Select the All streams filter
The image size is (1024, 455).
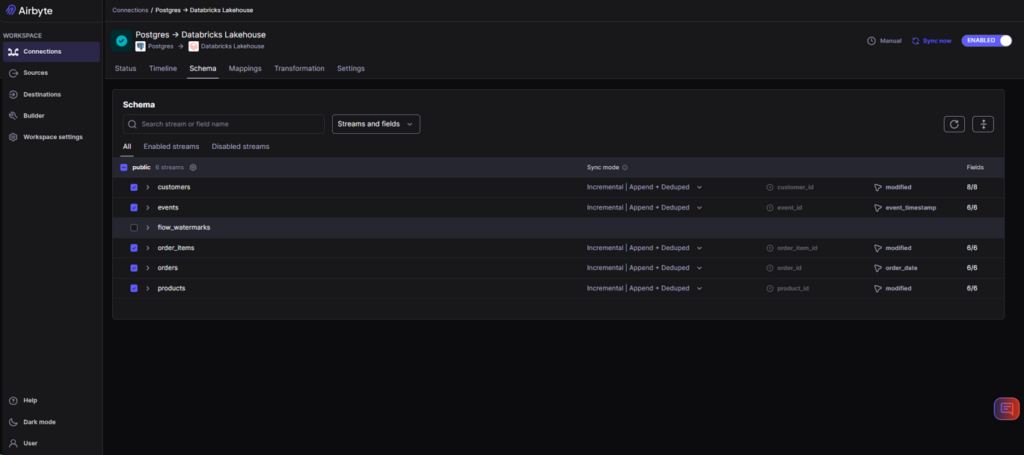coord(127,147)
